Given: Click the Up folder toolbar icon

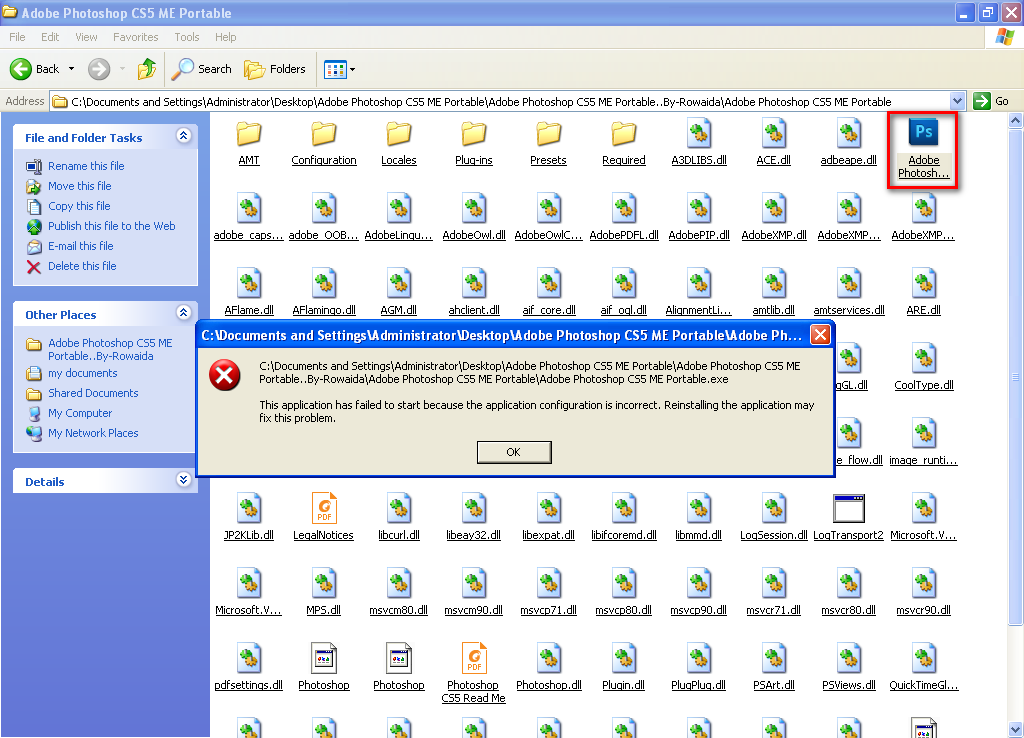Looking at the screenshot, I should coord(147,69).
